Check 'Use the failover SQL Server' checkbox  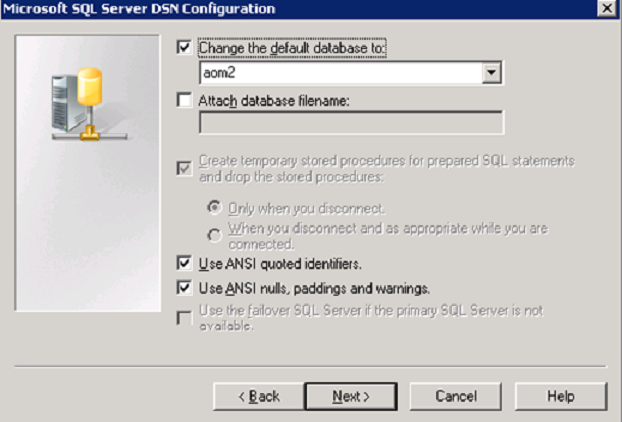184,318
